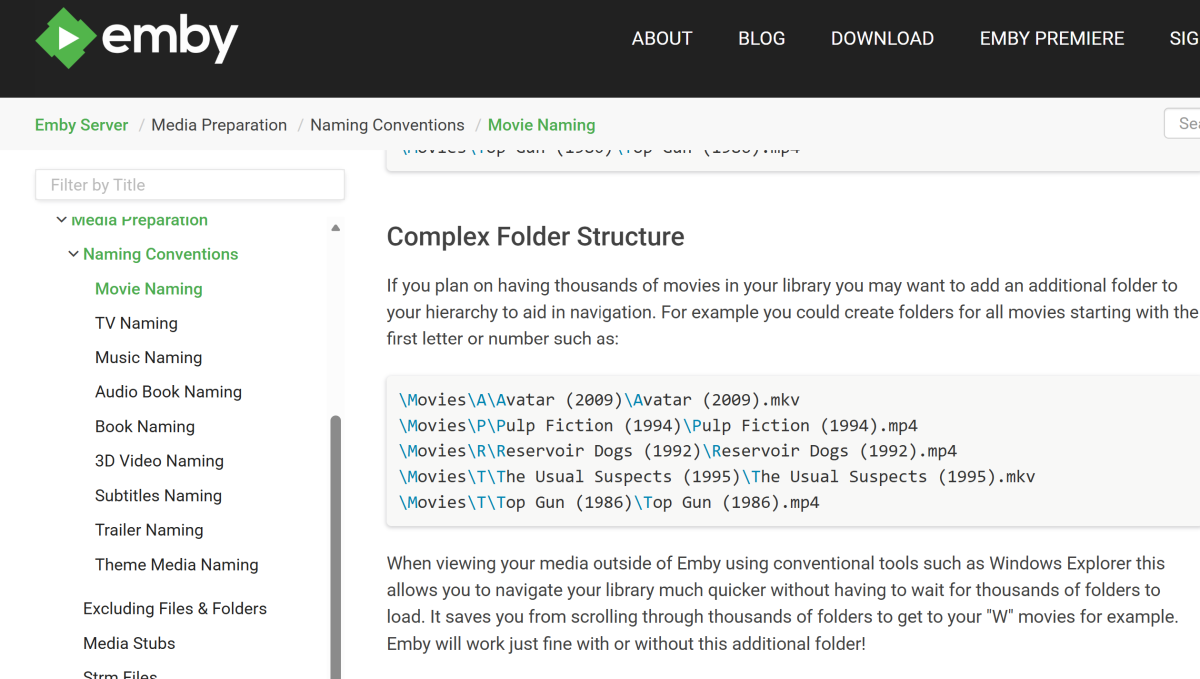Open TV Naming in sidebar
This screenshot has width=1200, height=679.
[136, 323]
